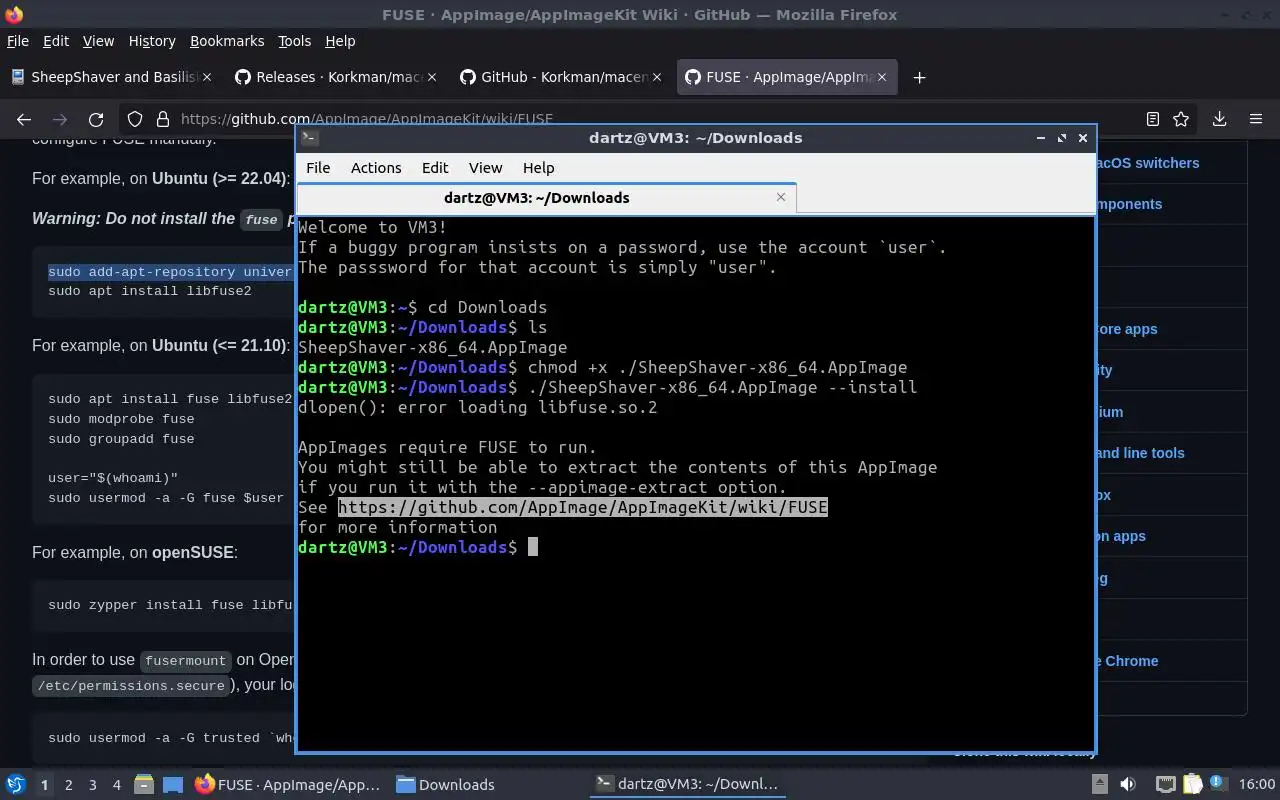Switch to Releases Korkman tab
Image resolution: width=1280 pixels, height=800 pixels.
335,77
